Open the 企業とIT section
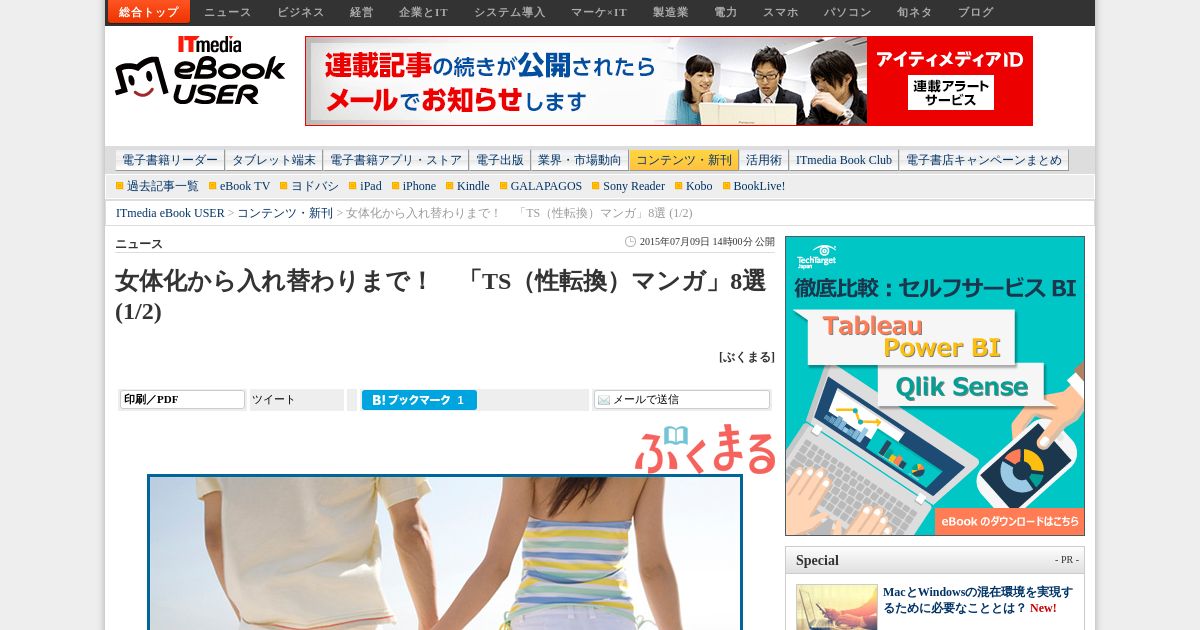The image size is (1200, 630). 423,12
